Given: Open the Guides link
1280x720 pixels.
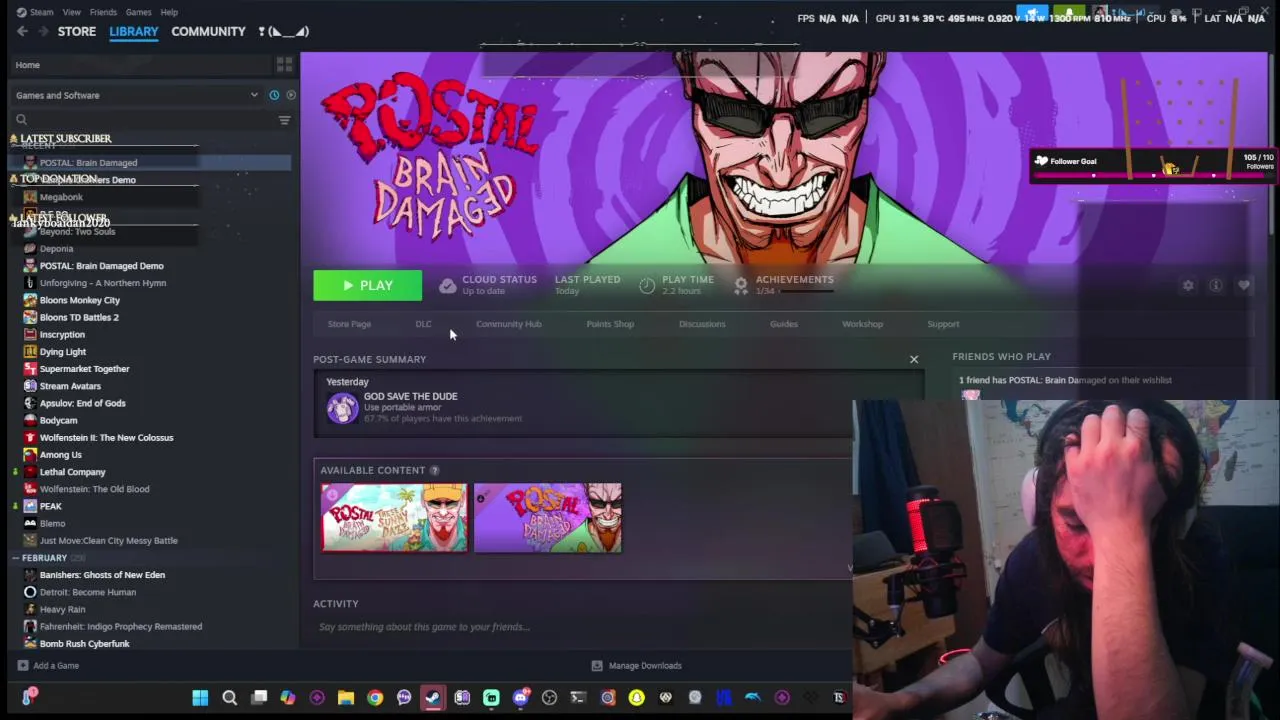Looking at the screenshot, I should pos(784,324).
